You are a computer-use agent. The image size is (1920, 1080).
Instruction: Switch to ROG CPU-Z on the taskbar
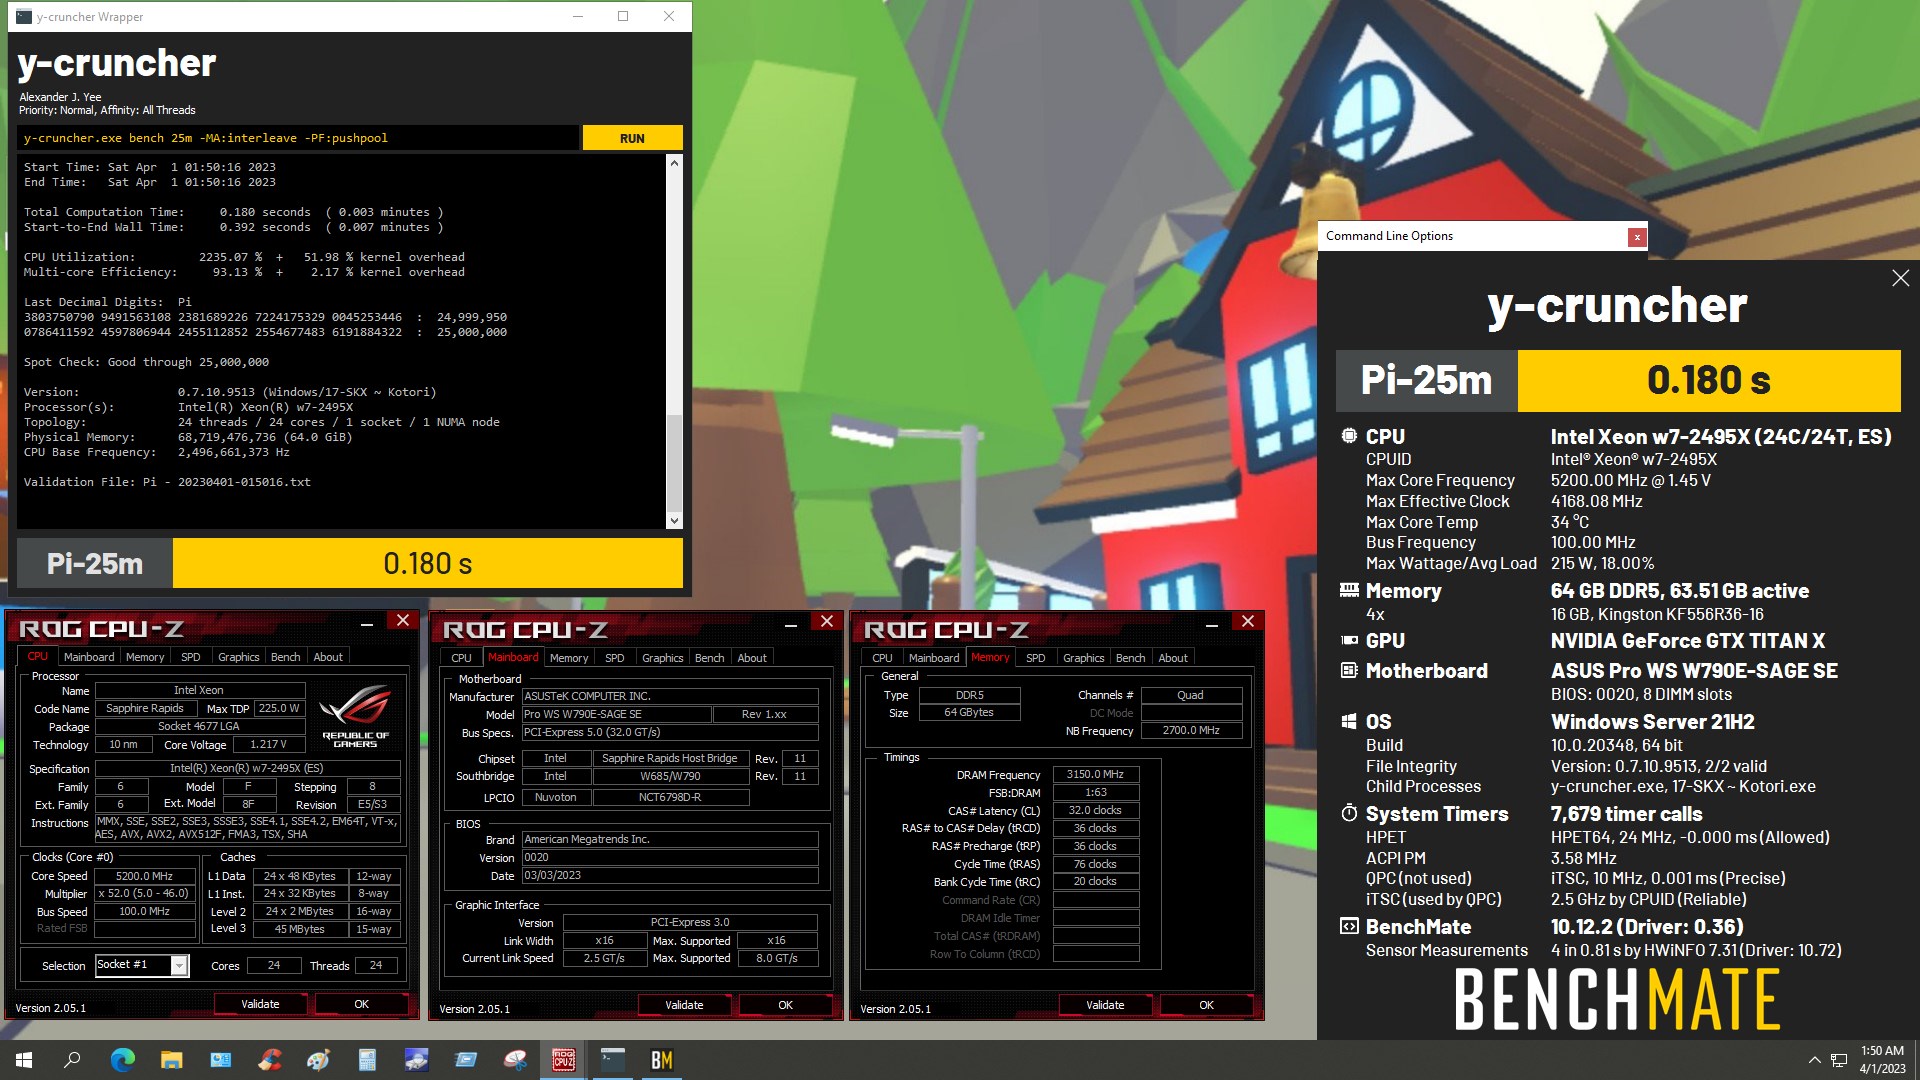point(563,1060)
